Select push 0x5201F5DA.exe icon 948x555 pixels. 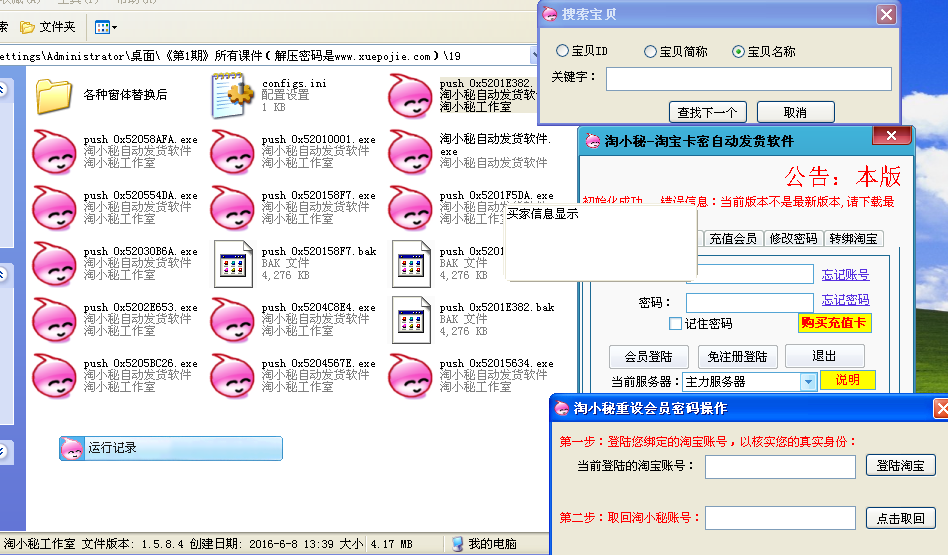tap(410, 208)
